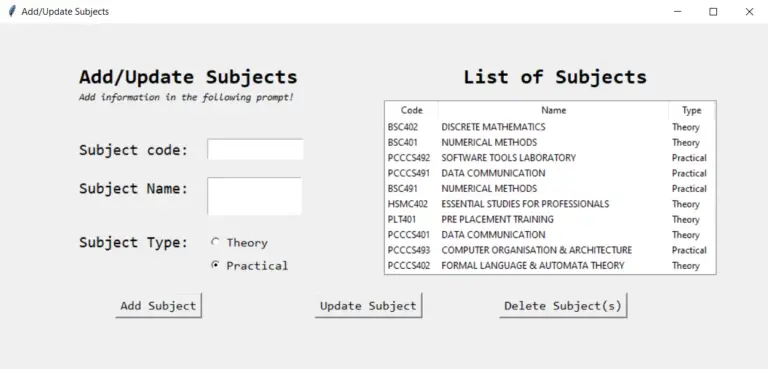Click the feather app icon in title bar
Screen dimensions: 768x369
tap(12, 11)
